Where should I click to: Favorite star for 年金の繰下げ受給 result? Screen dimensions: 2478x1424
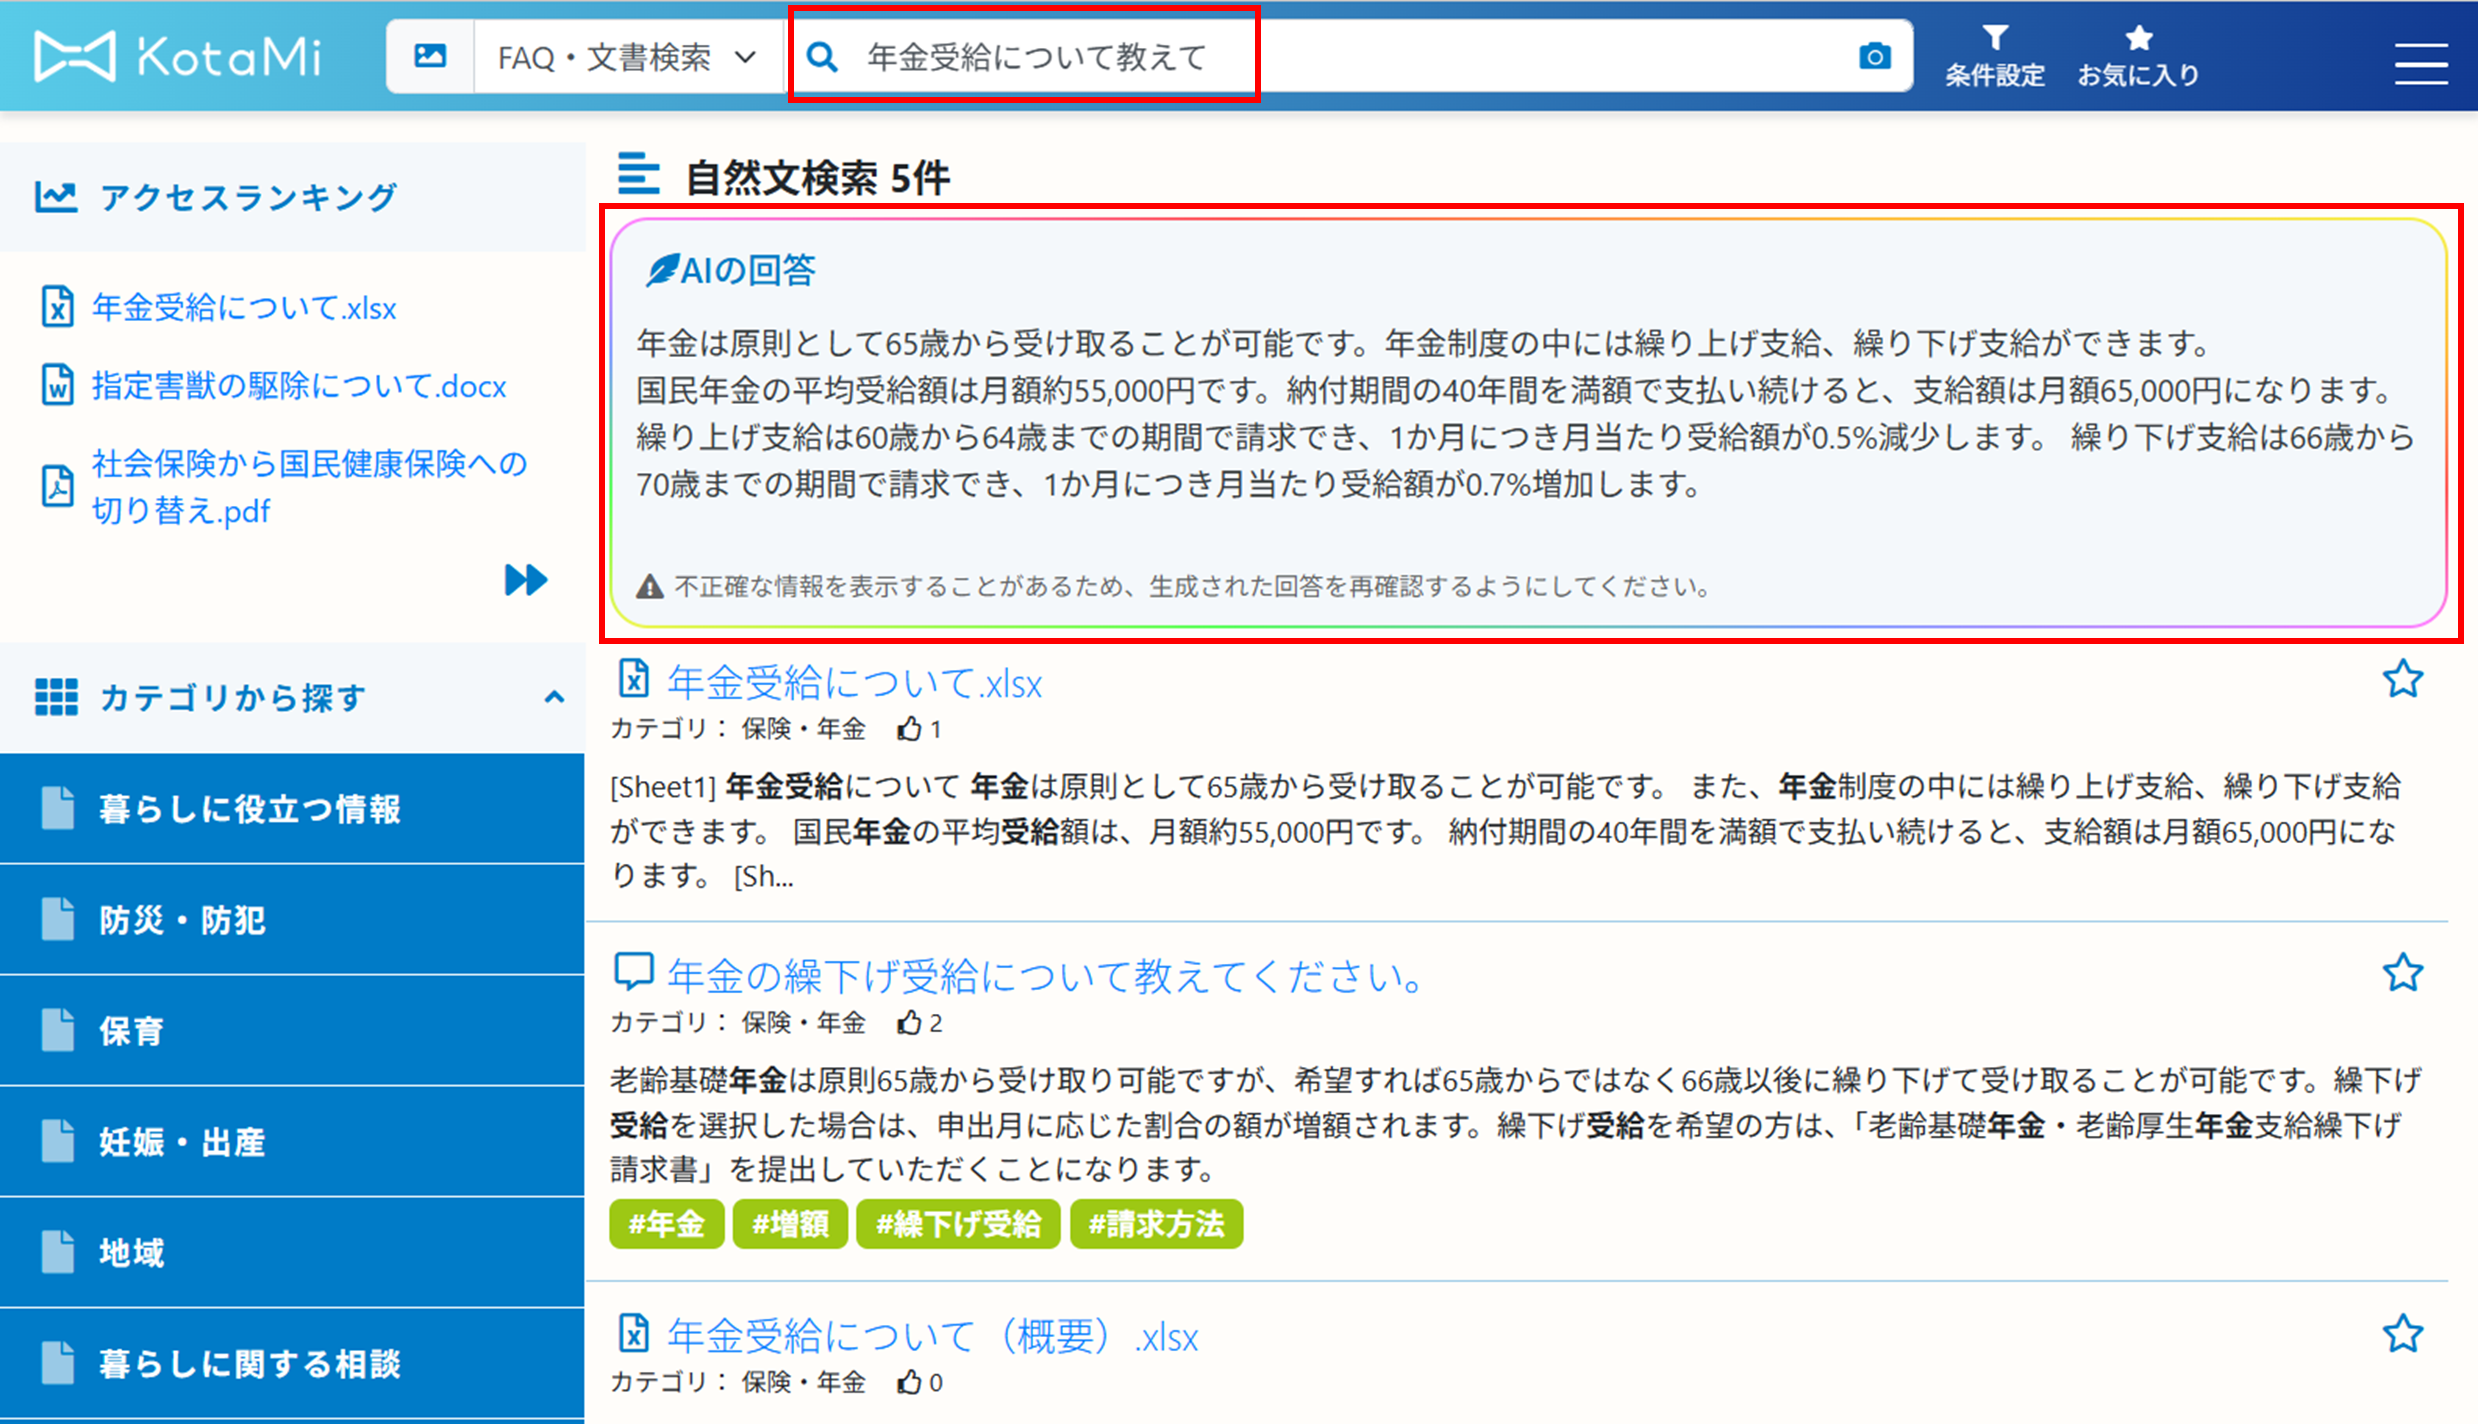pyautogui.click(x=2402, y=972)
